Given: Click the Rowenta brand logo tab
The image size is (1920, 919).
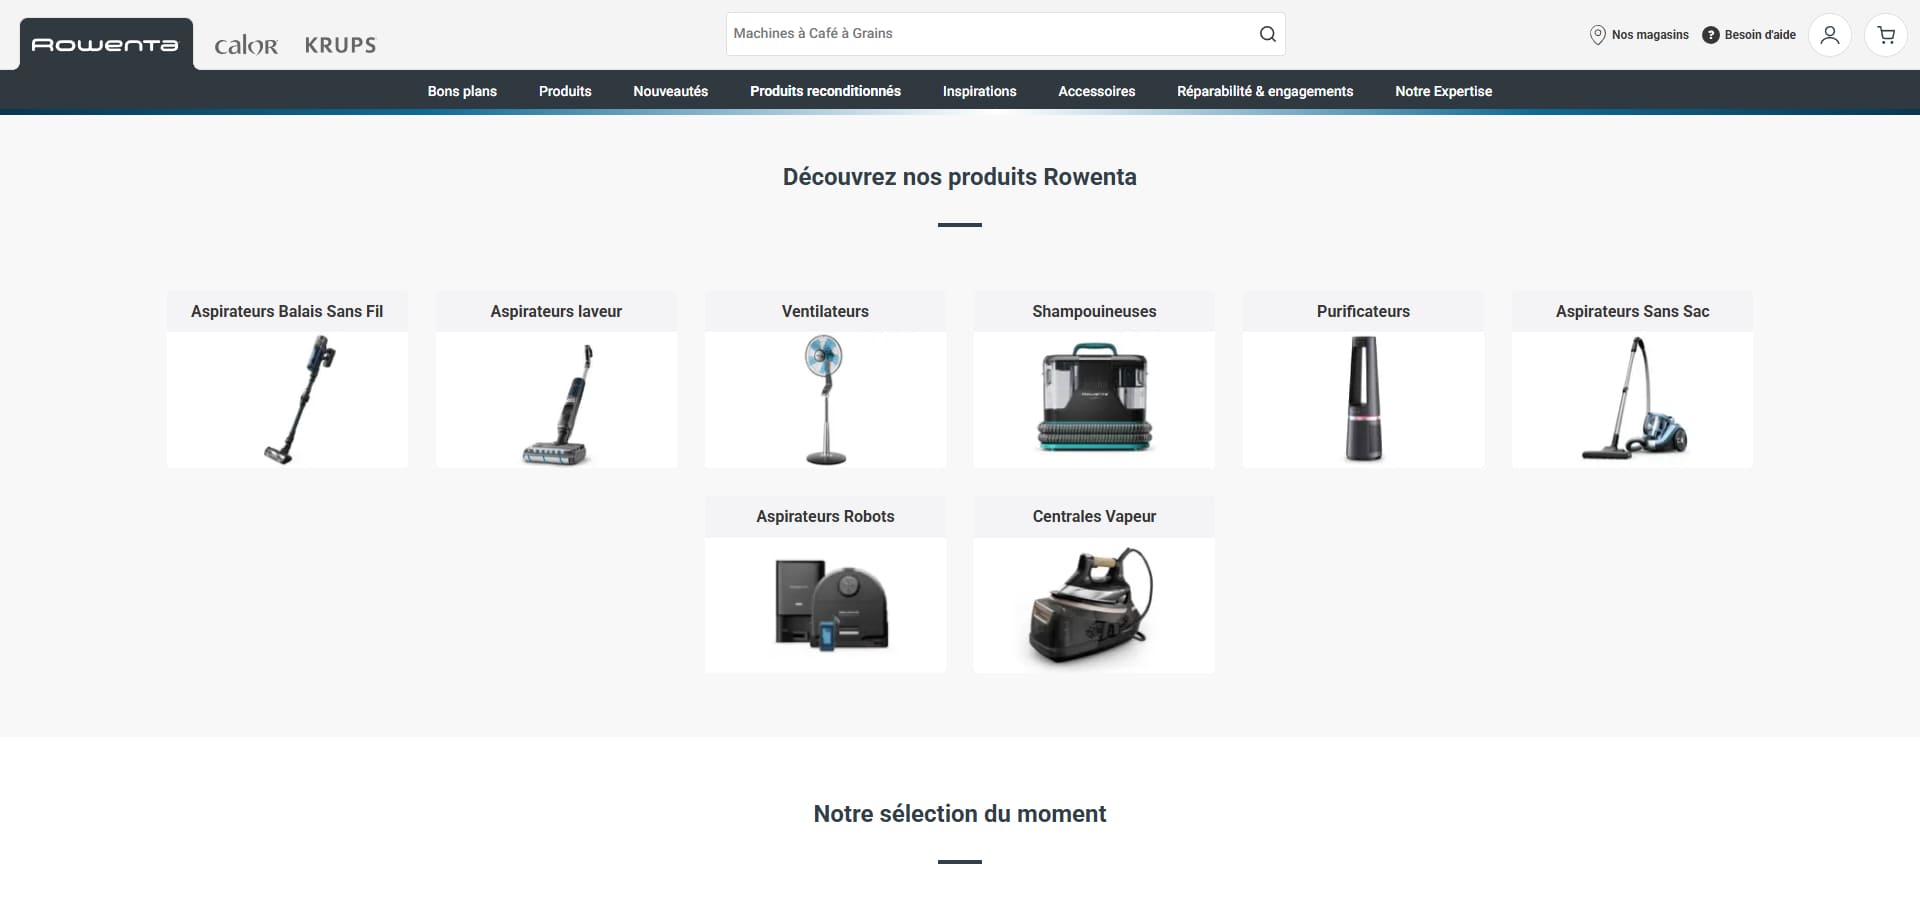Looking at the screenshot, I should [x=106, y=44].
